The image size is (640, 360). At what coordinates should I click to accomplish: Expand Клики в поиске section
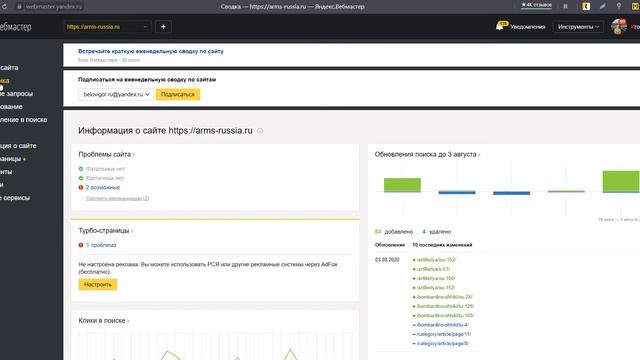[104, 321]
